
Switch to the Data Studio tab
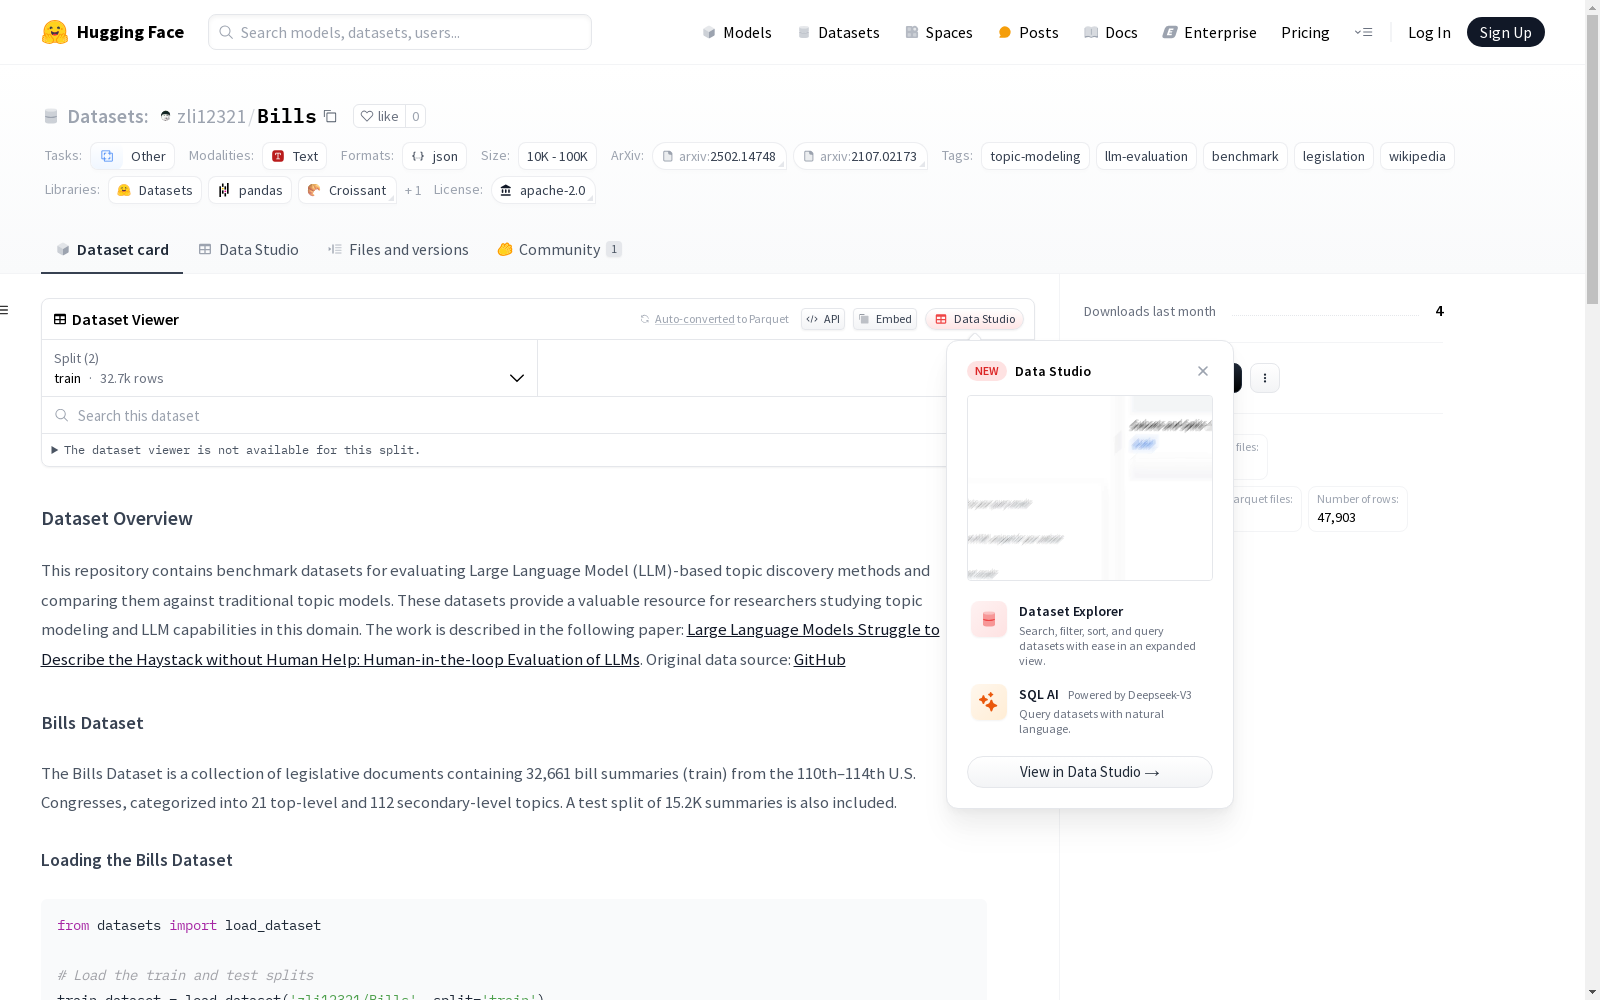point(248,250)
